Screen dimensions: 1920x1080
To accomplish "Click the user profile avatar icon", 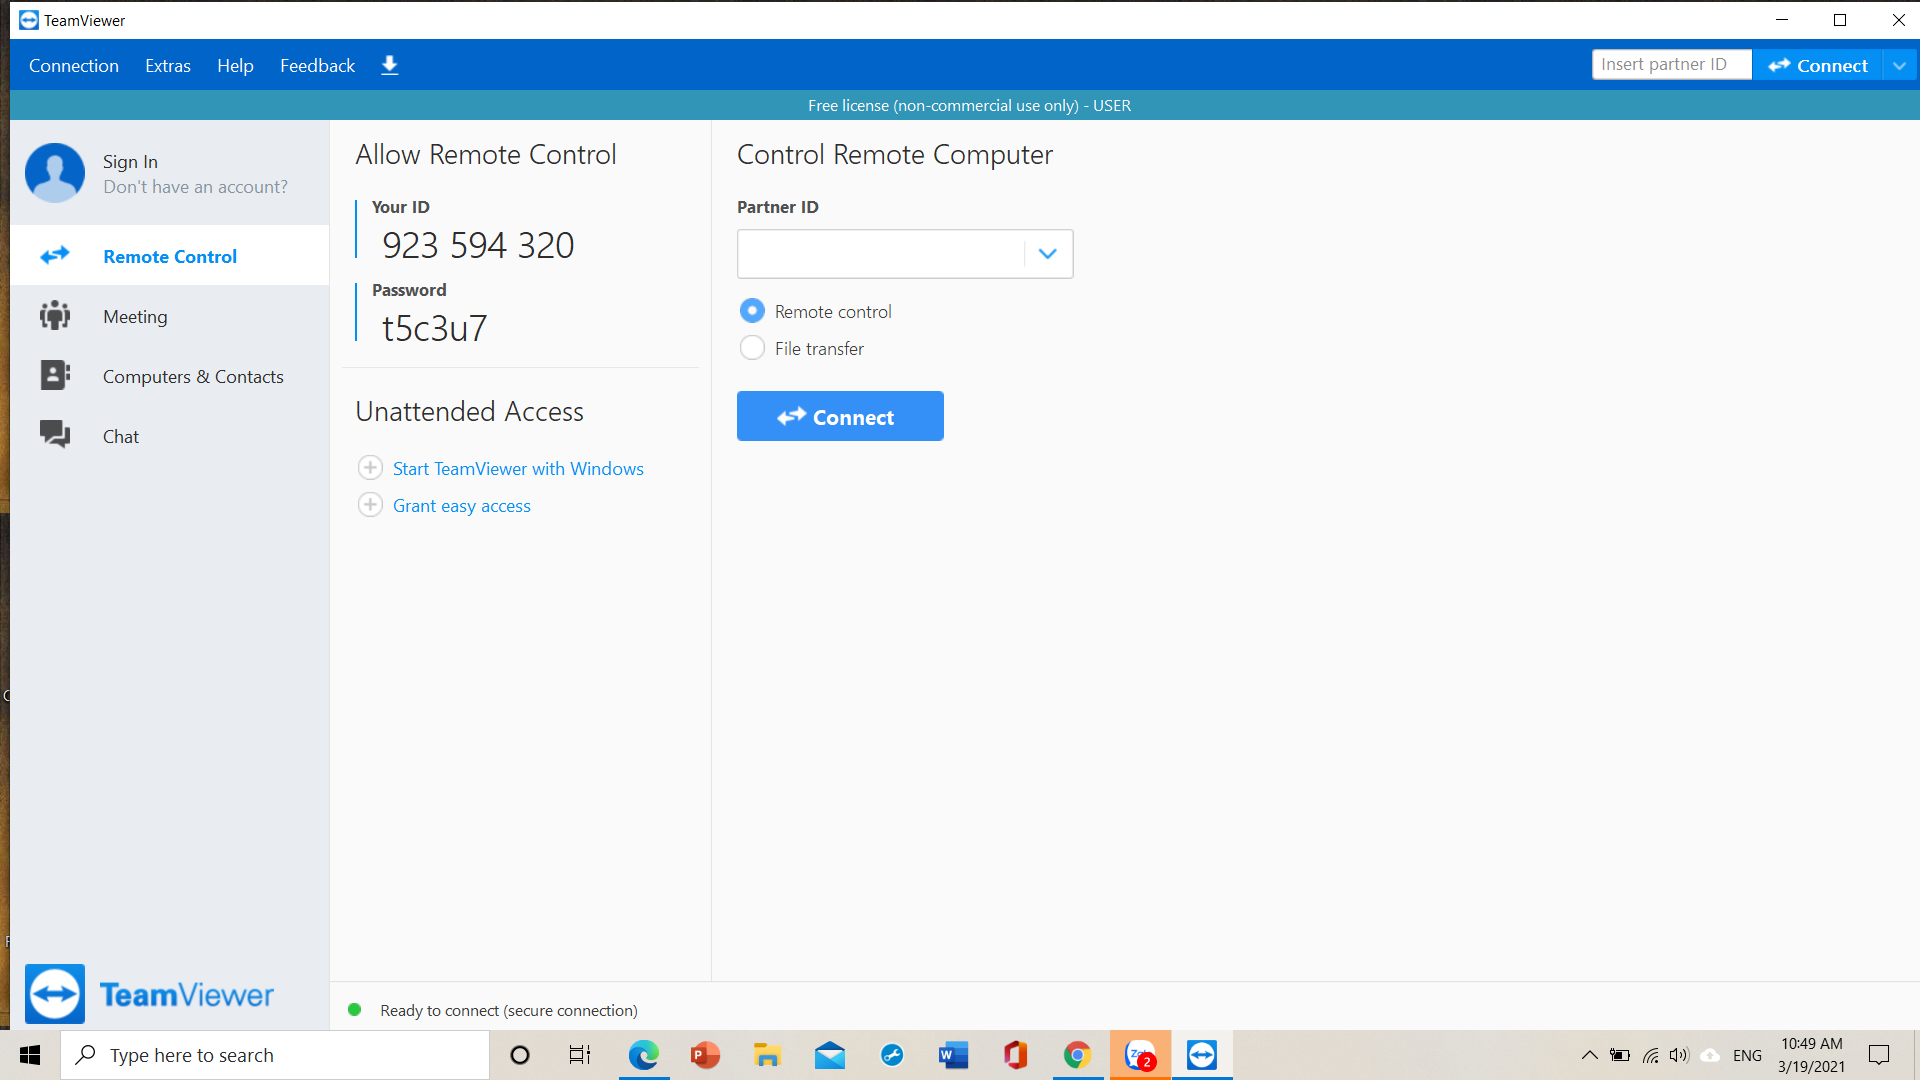I will [x=55, y=172].
